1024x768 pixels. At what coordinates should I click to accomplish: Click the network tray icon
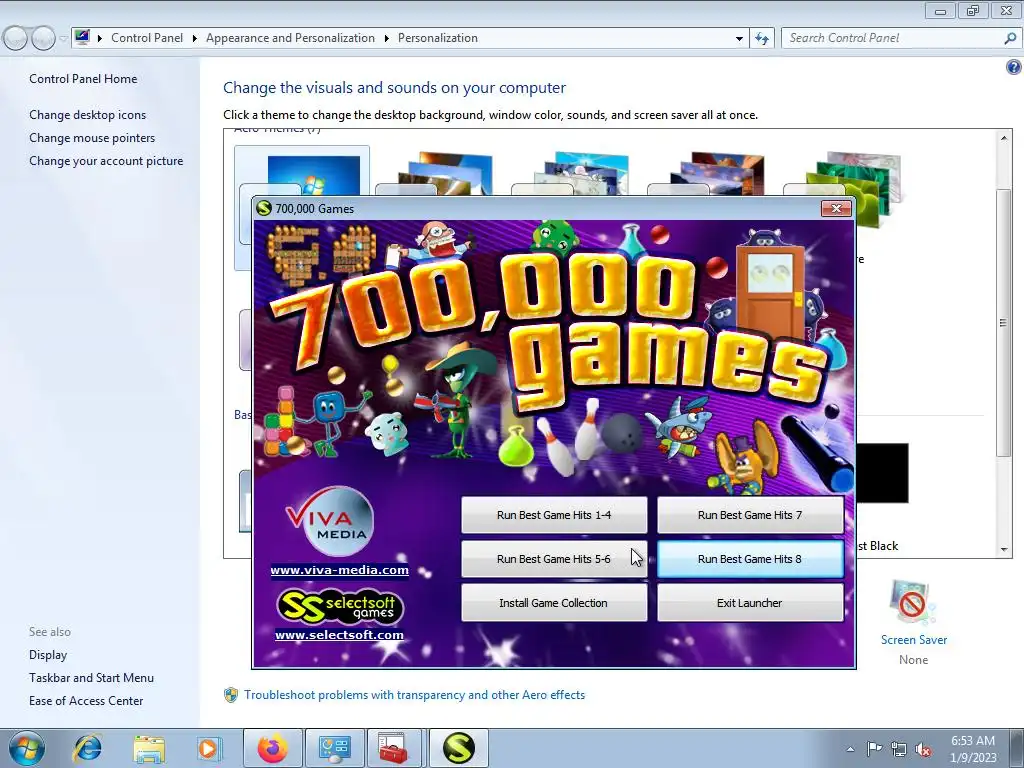[899, 749]
